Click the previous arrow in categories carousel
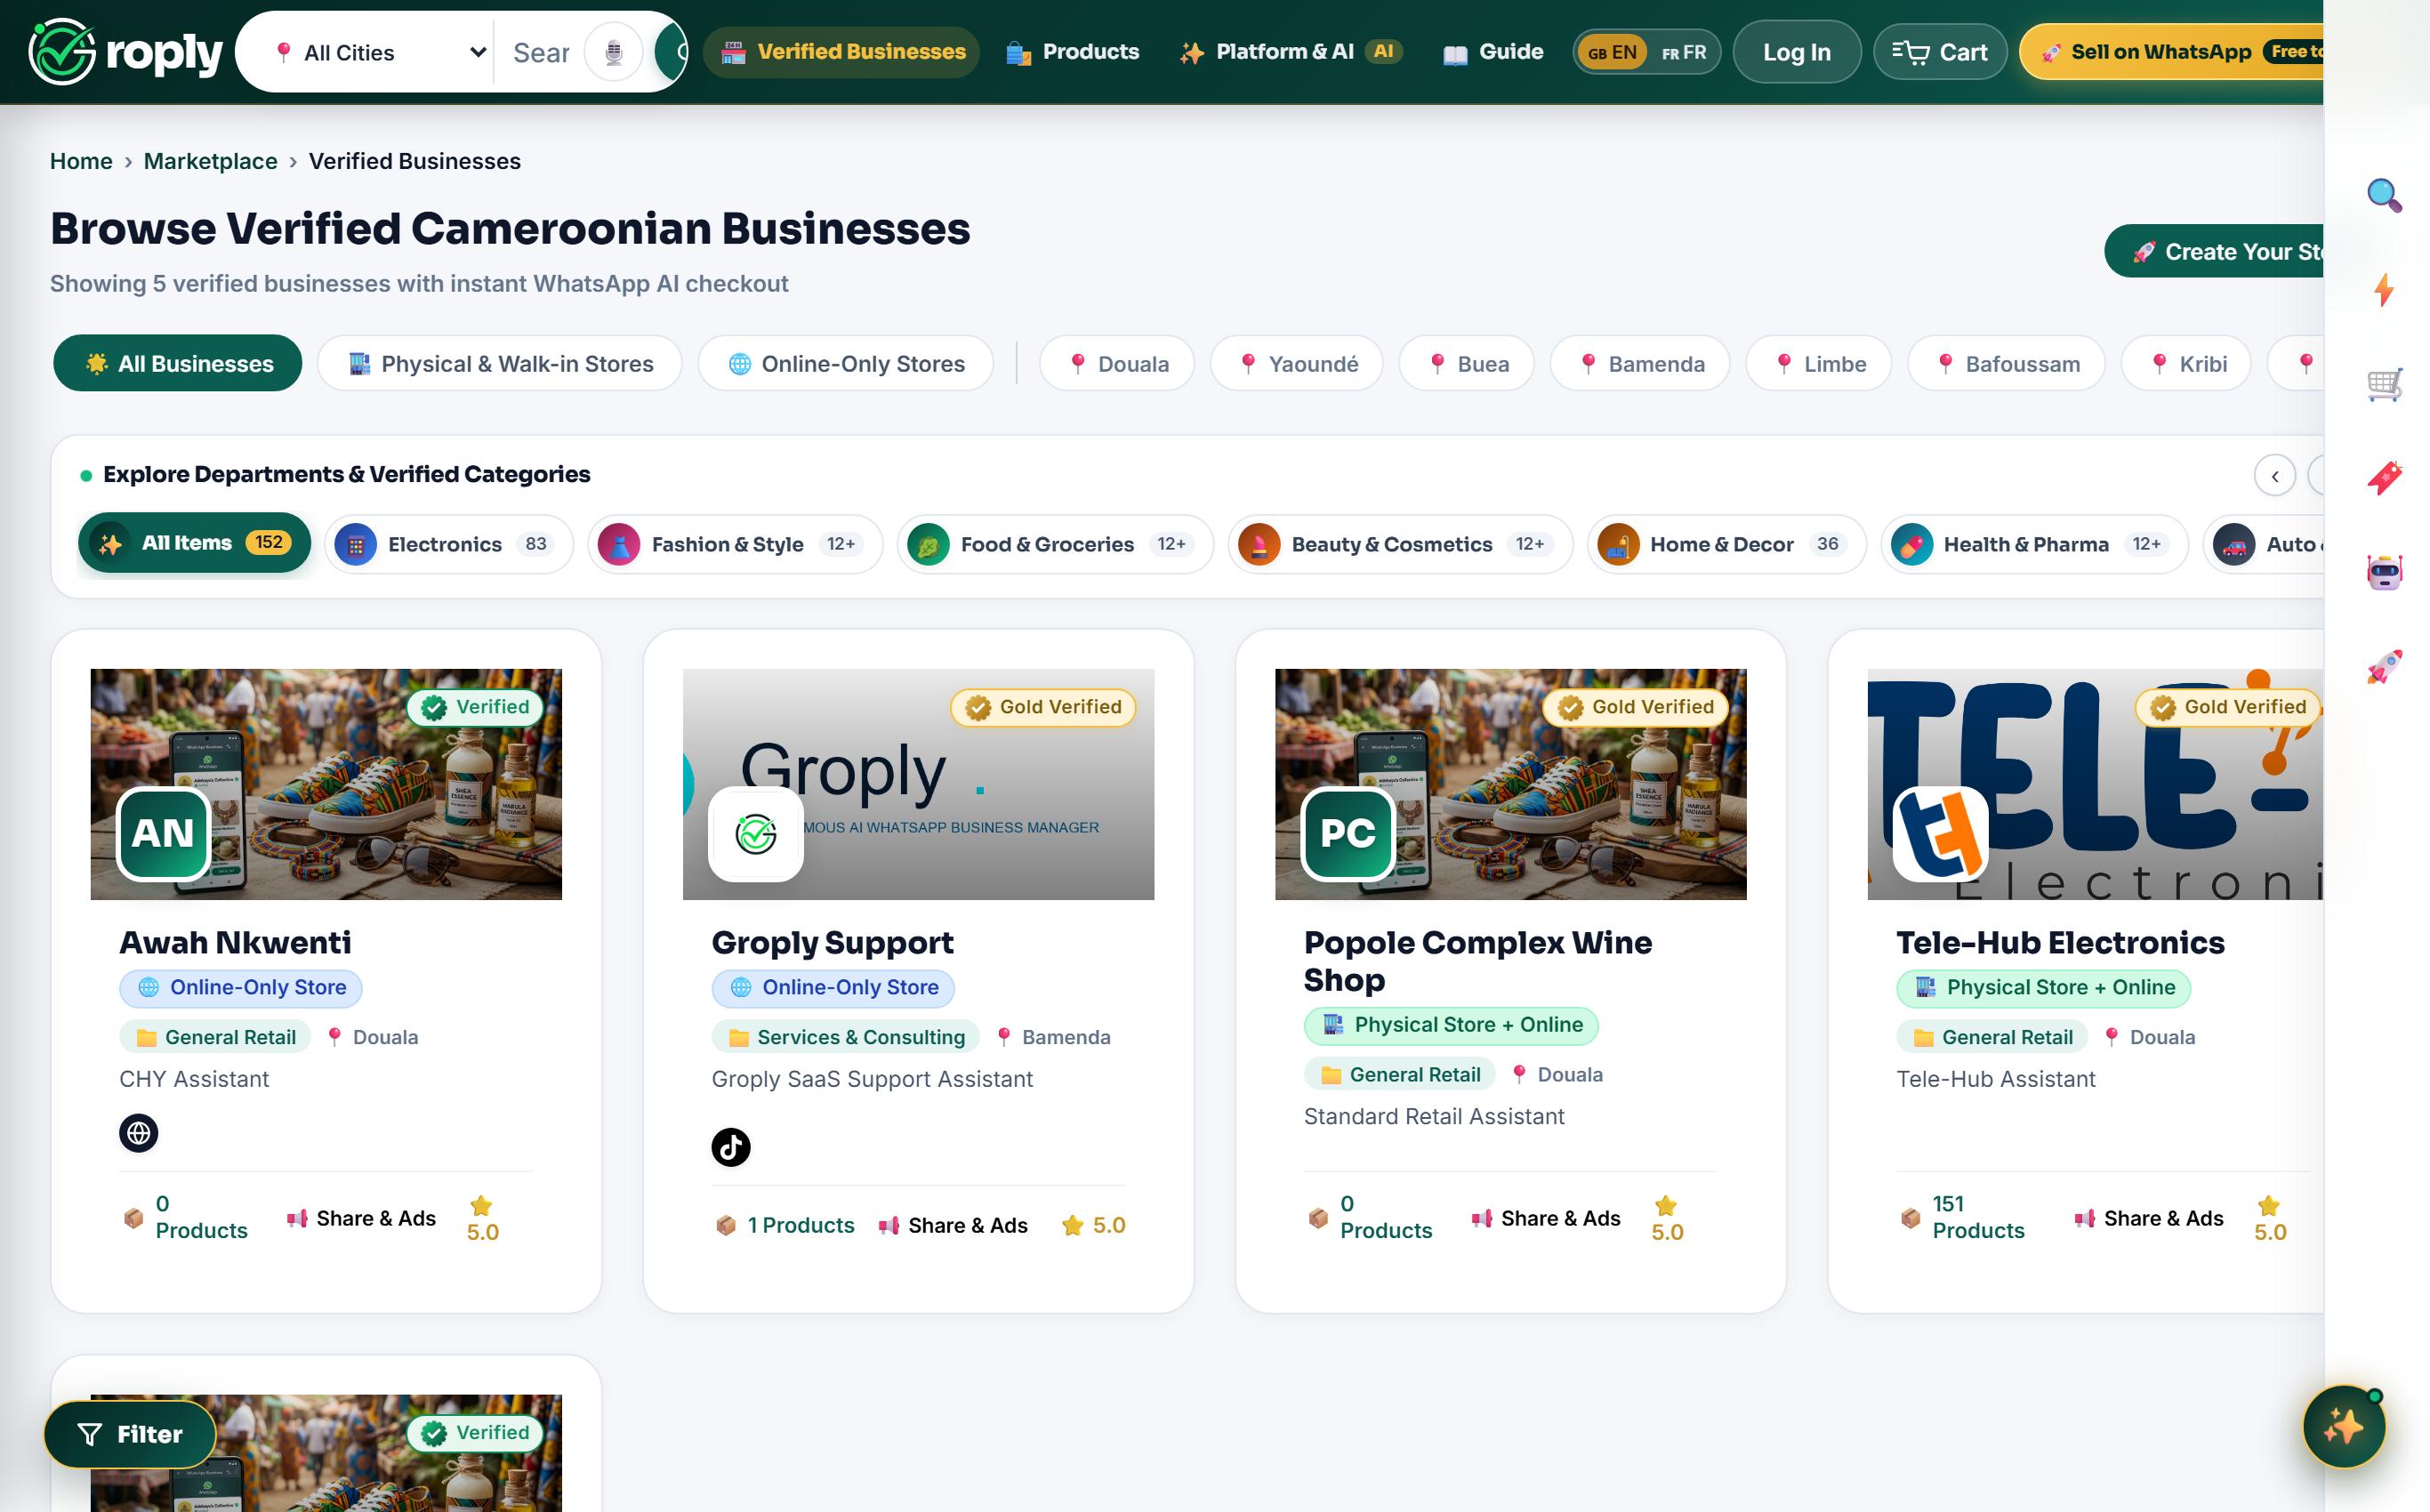 [2274, 476]
